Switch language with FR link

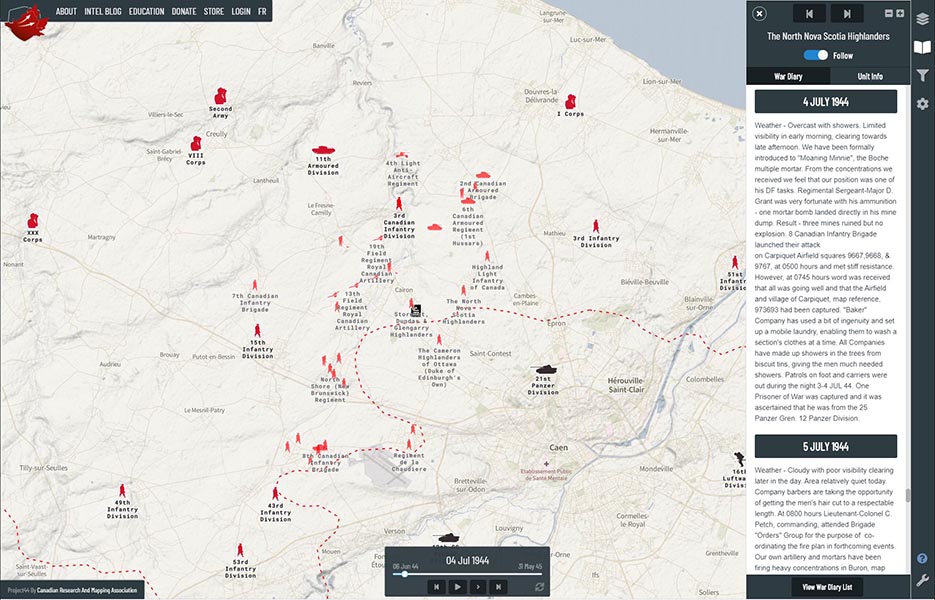point(262,12)
